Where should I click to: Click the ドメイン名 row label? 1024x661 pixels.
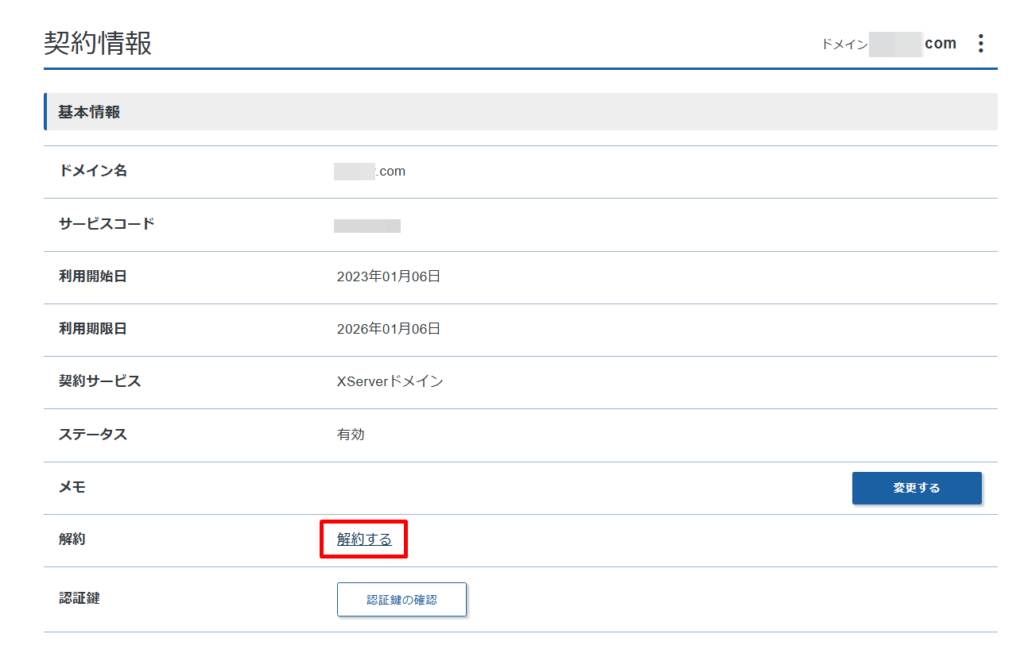coord(93,171)
